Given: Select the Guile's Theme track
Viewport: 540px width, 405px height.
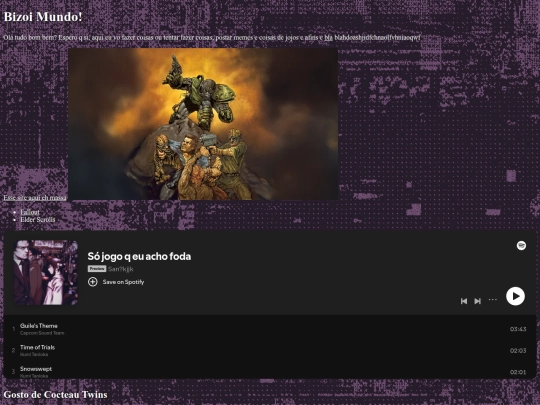Looking at the screenshot, I should coord(270,329).
